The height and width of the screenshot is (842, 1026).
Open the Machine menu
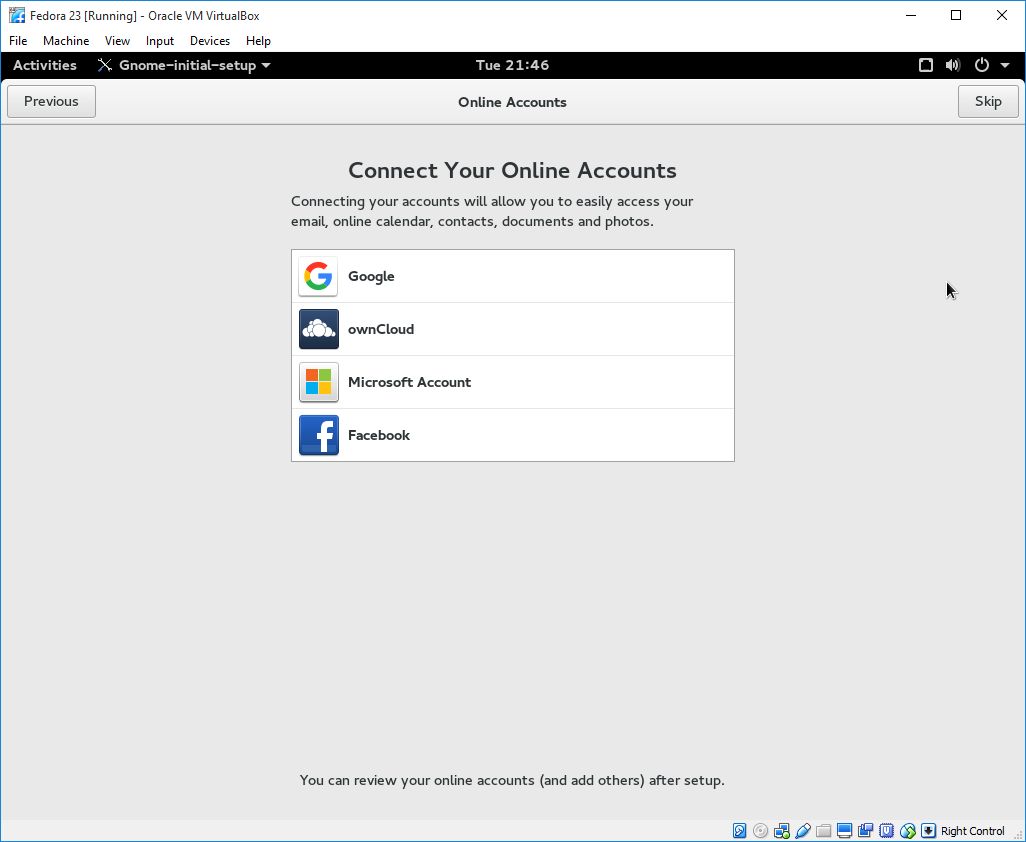tap(66, 41)
